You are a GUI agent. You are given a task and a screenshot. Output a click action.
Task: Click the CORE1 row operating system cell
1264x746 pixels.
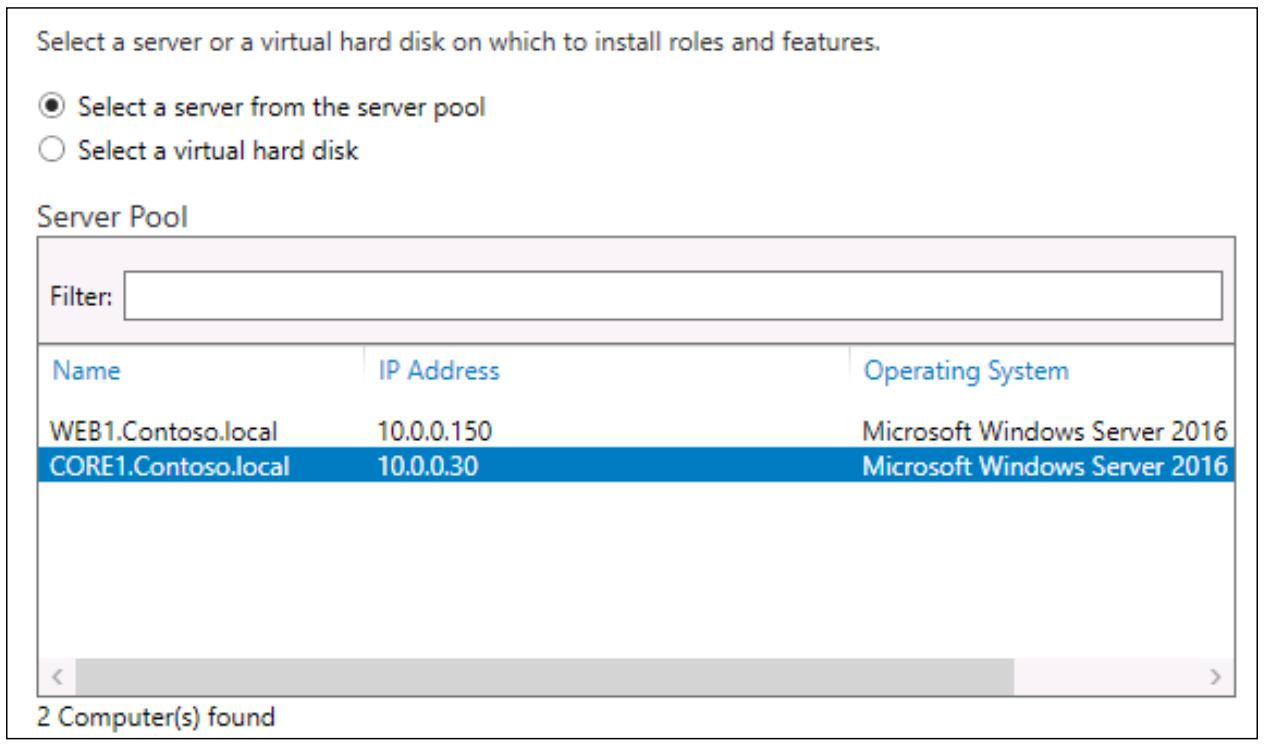pos(1045,464)
